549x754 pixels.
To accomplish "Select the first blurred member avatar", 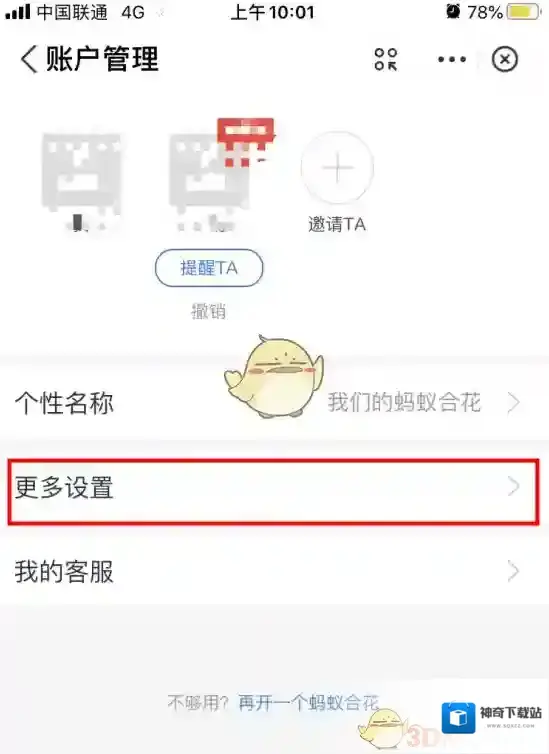I will point(81,174).
